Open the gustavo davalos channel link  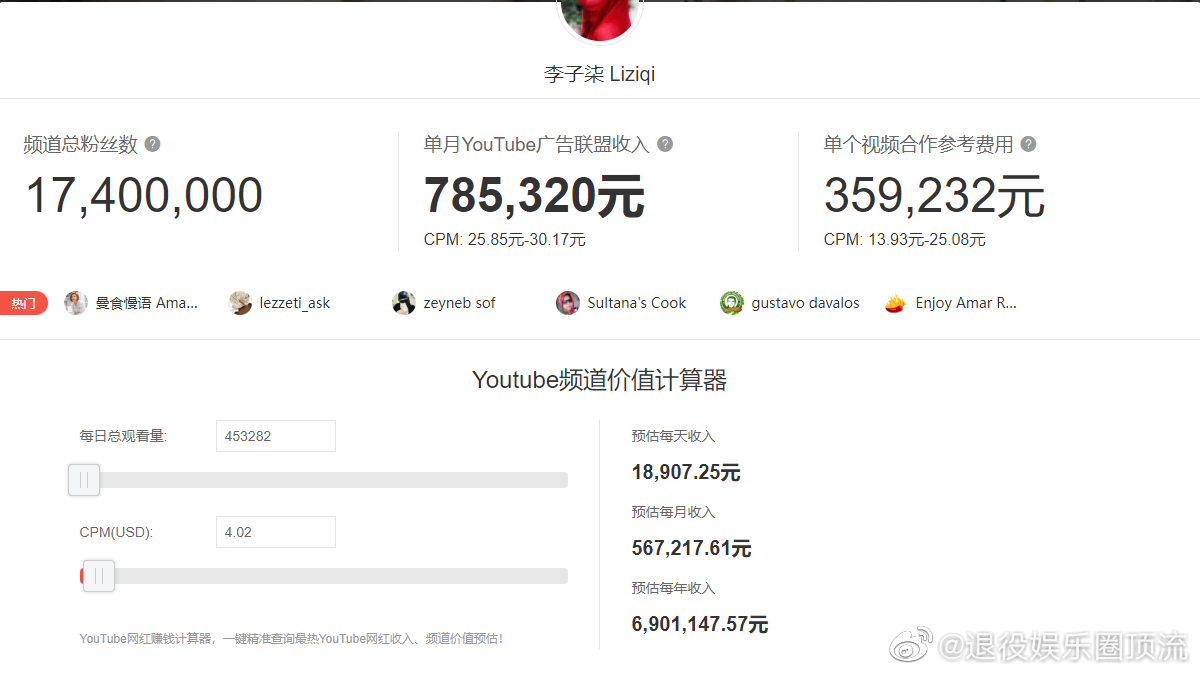[806, 303]
